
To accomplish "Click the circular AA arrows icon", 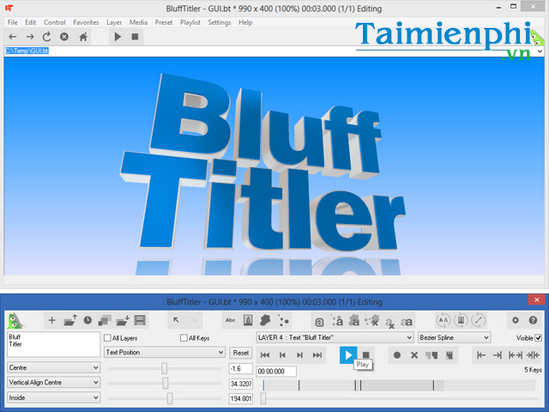I will (443, 320).
